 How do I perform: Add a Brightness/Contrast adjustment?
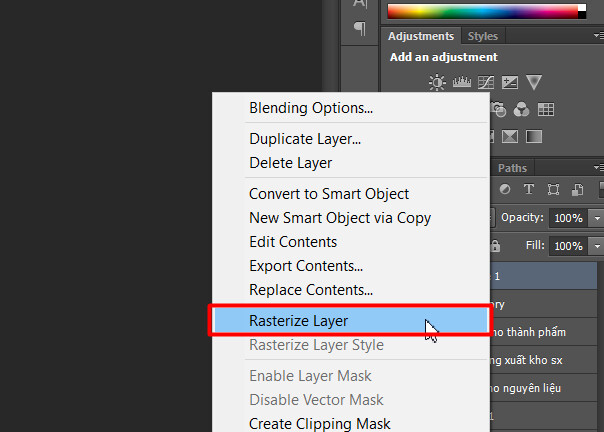[x=437, y=82]
